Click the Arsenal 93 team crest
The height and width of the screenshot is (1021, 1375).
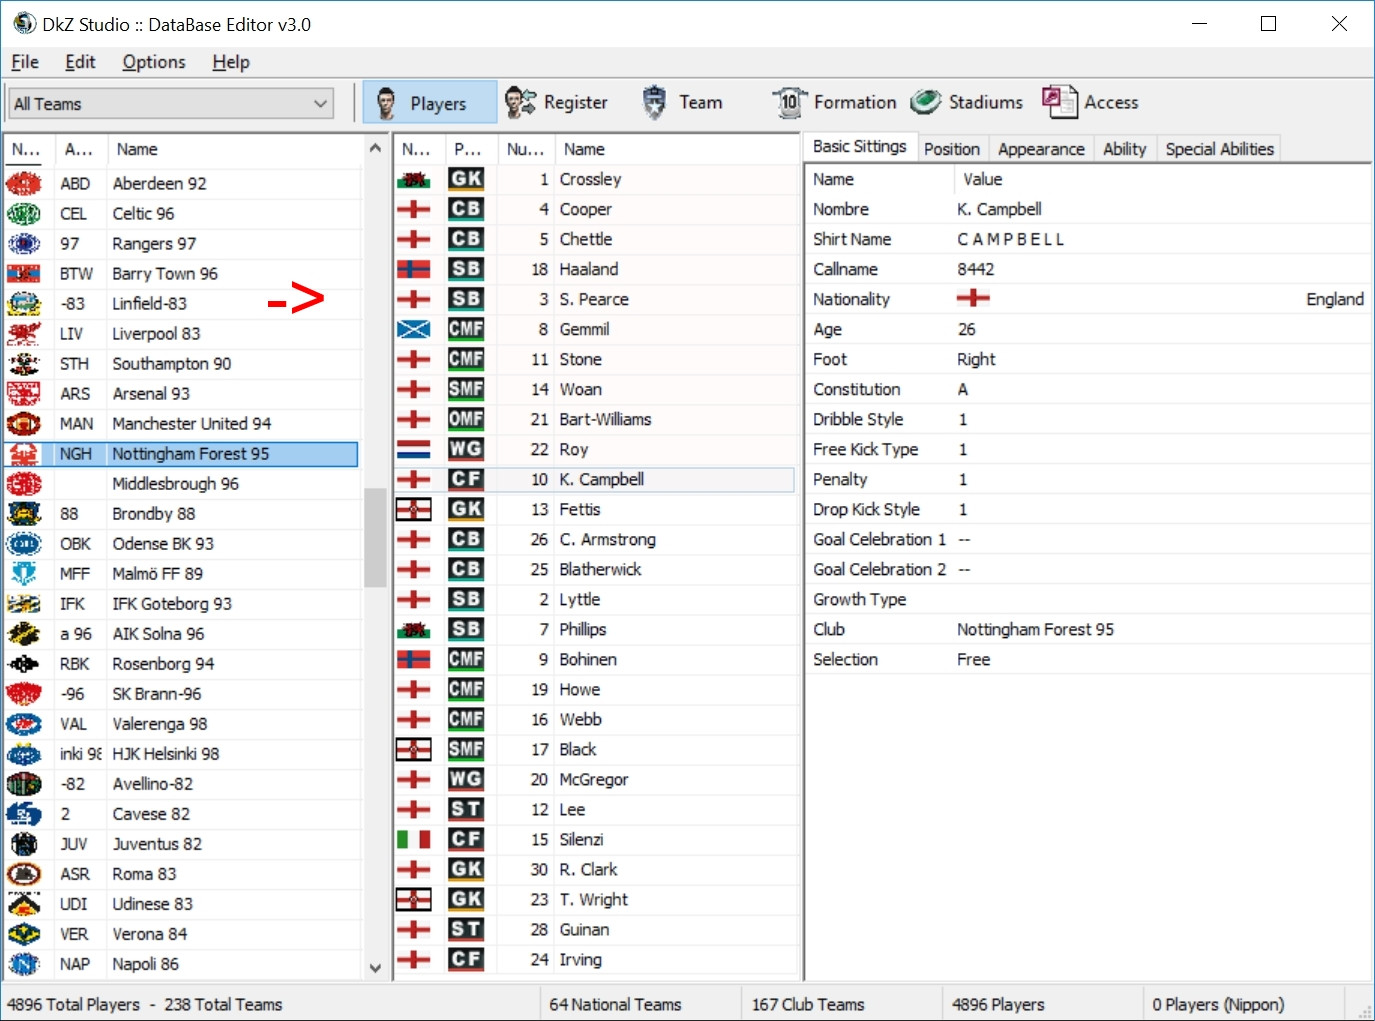click(x=24, y=394)
